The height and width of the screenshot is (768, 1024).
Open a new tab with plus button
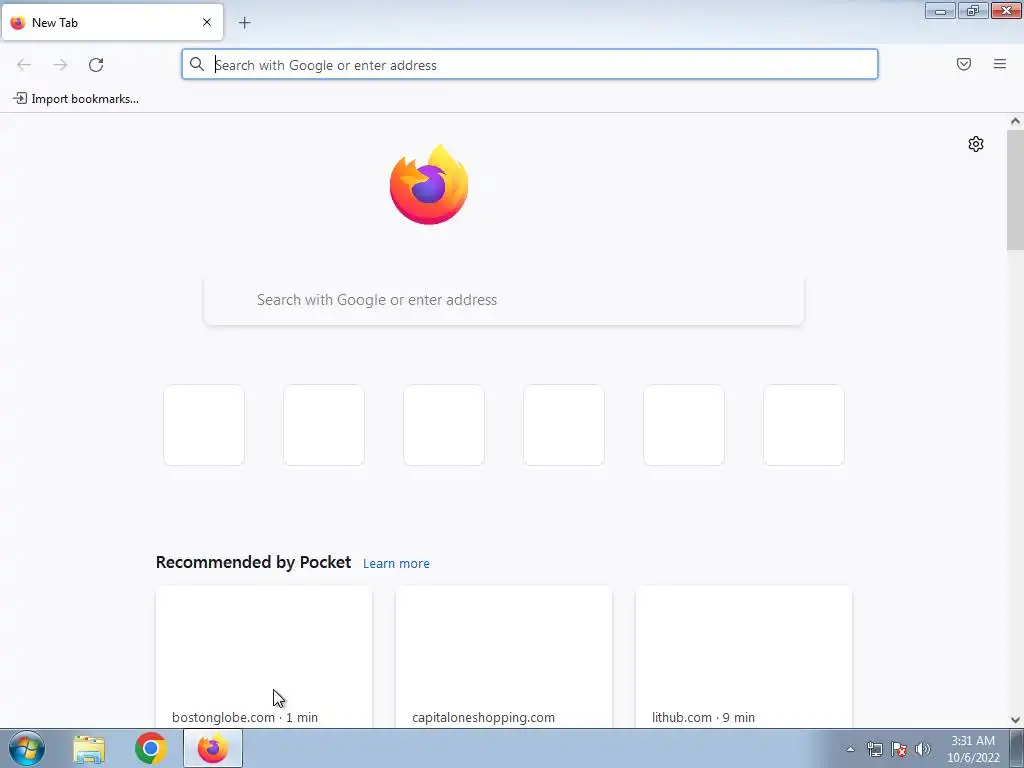click(x=244, y=23)
